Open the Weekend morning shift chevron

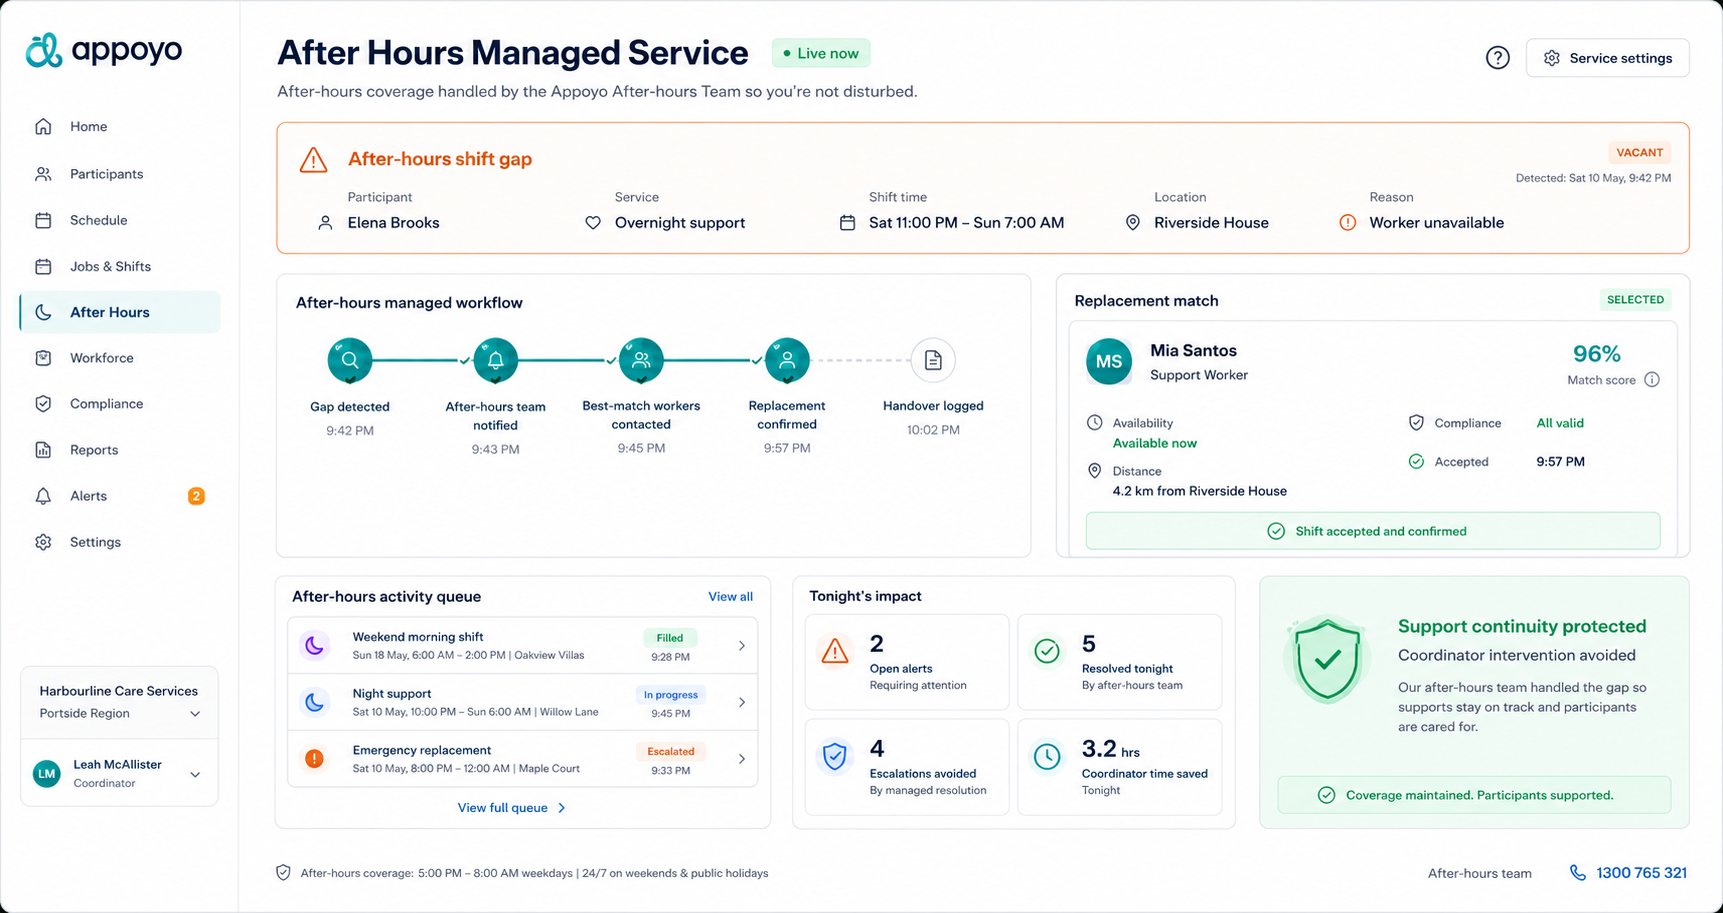[x=741, y=646]
